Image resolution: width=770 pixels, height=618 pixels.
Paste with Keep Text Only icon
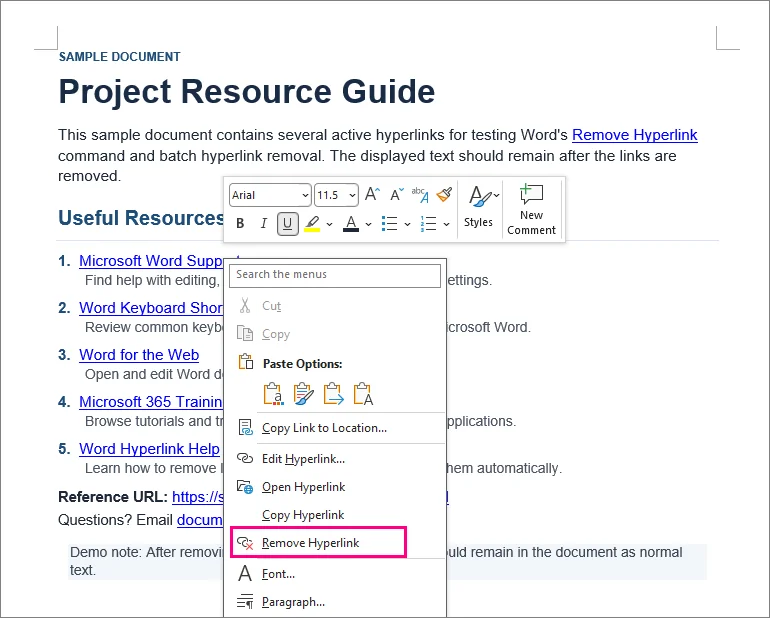(363, 394)
